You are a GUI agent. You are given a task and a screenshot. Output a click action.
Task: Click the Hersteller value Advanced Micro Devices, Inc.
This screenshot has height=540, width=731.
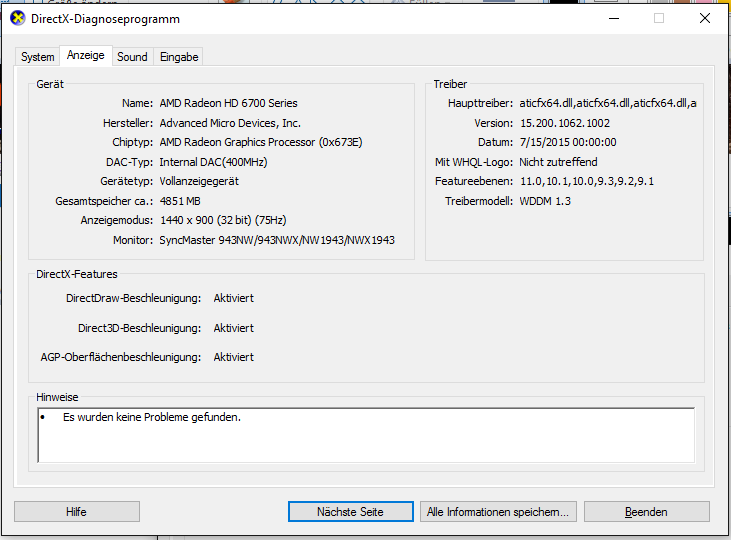(x=230, y=123)
